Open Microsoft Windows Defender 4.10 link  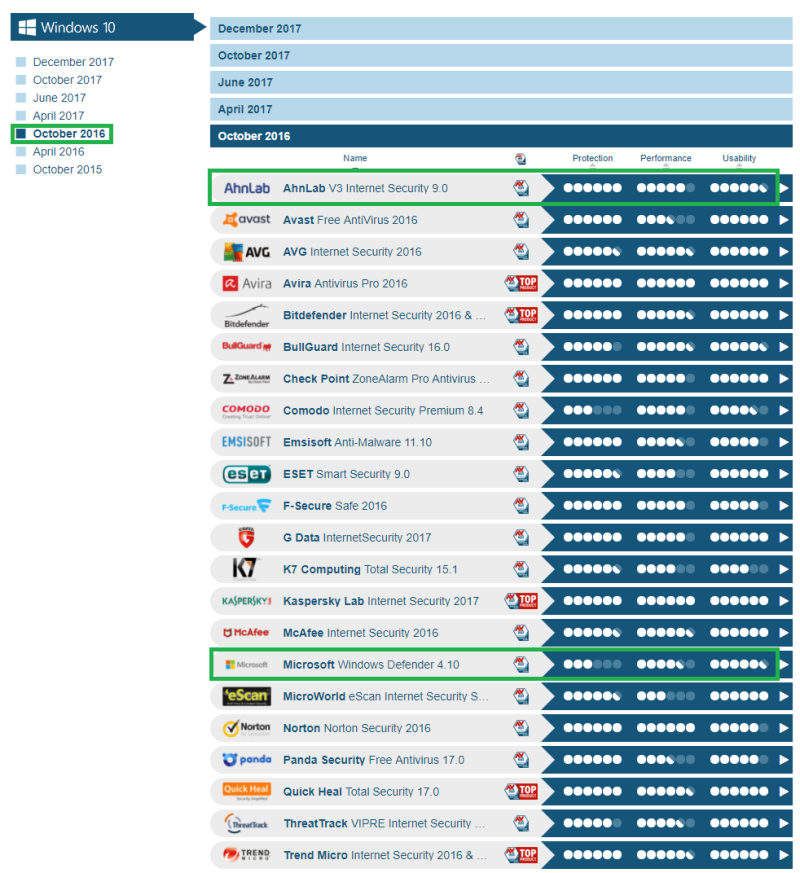point(371,664)
